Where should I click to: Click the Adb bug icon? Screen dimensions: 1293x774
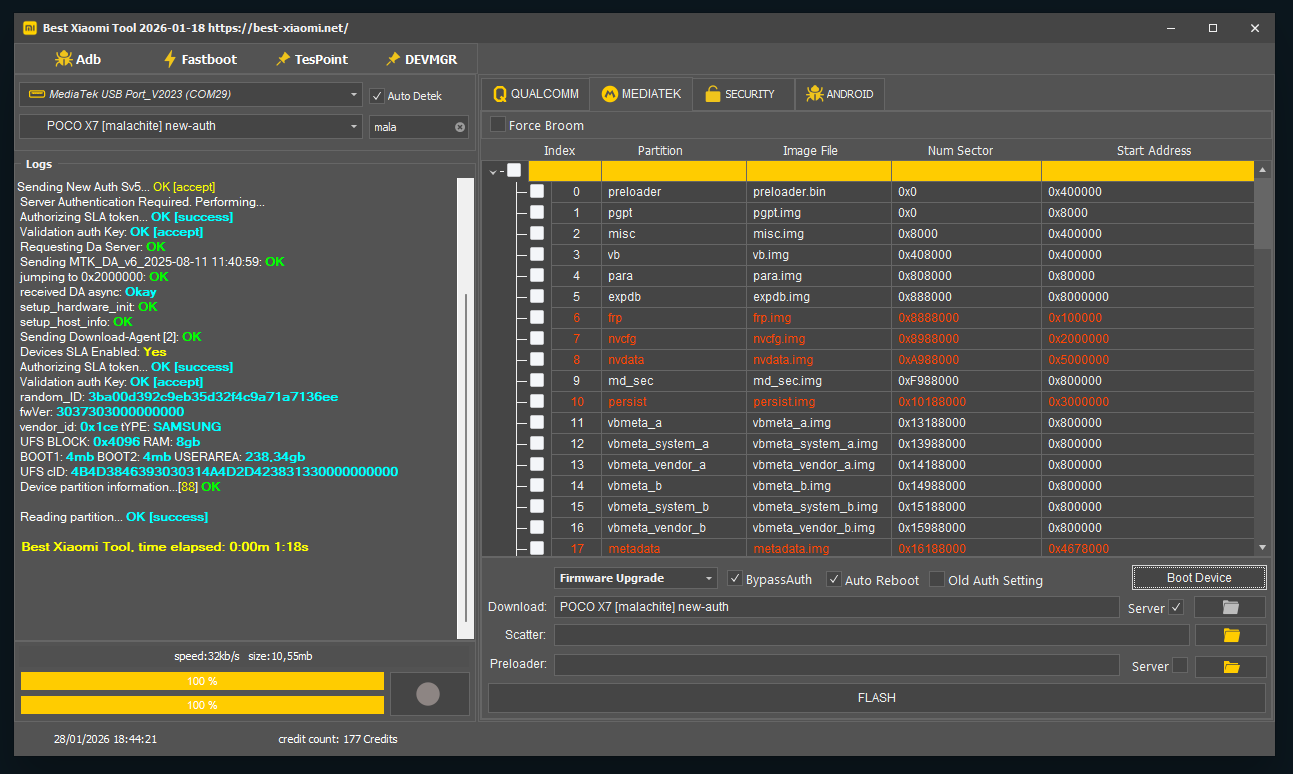(63, 59)
